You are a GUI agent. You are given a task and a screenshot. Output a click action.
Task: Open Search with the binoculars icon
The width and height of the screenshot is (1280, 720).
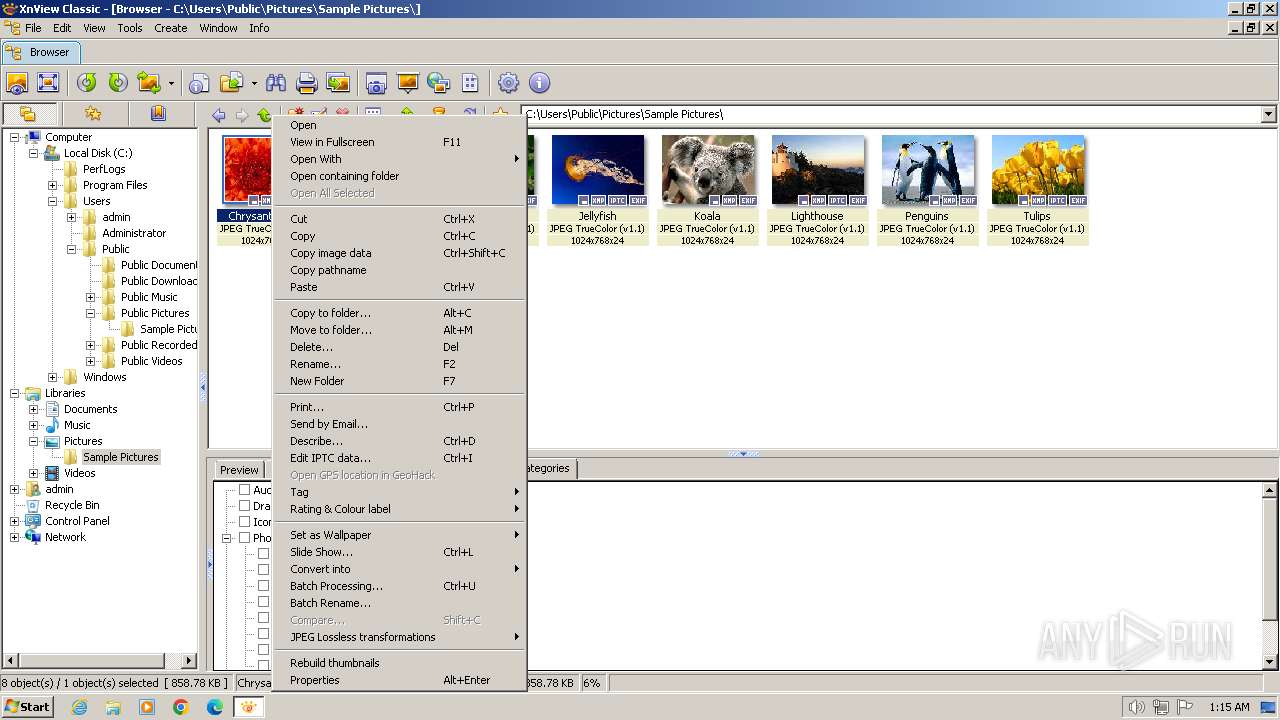pos(276,83)
